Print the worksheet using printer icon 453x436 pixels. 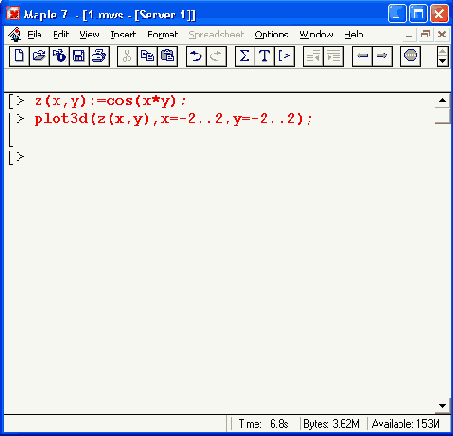pyautogui.click(x=99, y=56)
